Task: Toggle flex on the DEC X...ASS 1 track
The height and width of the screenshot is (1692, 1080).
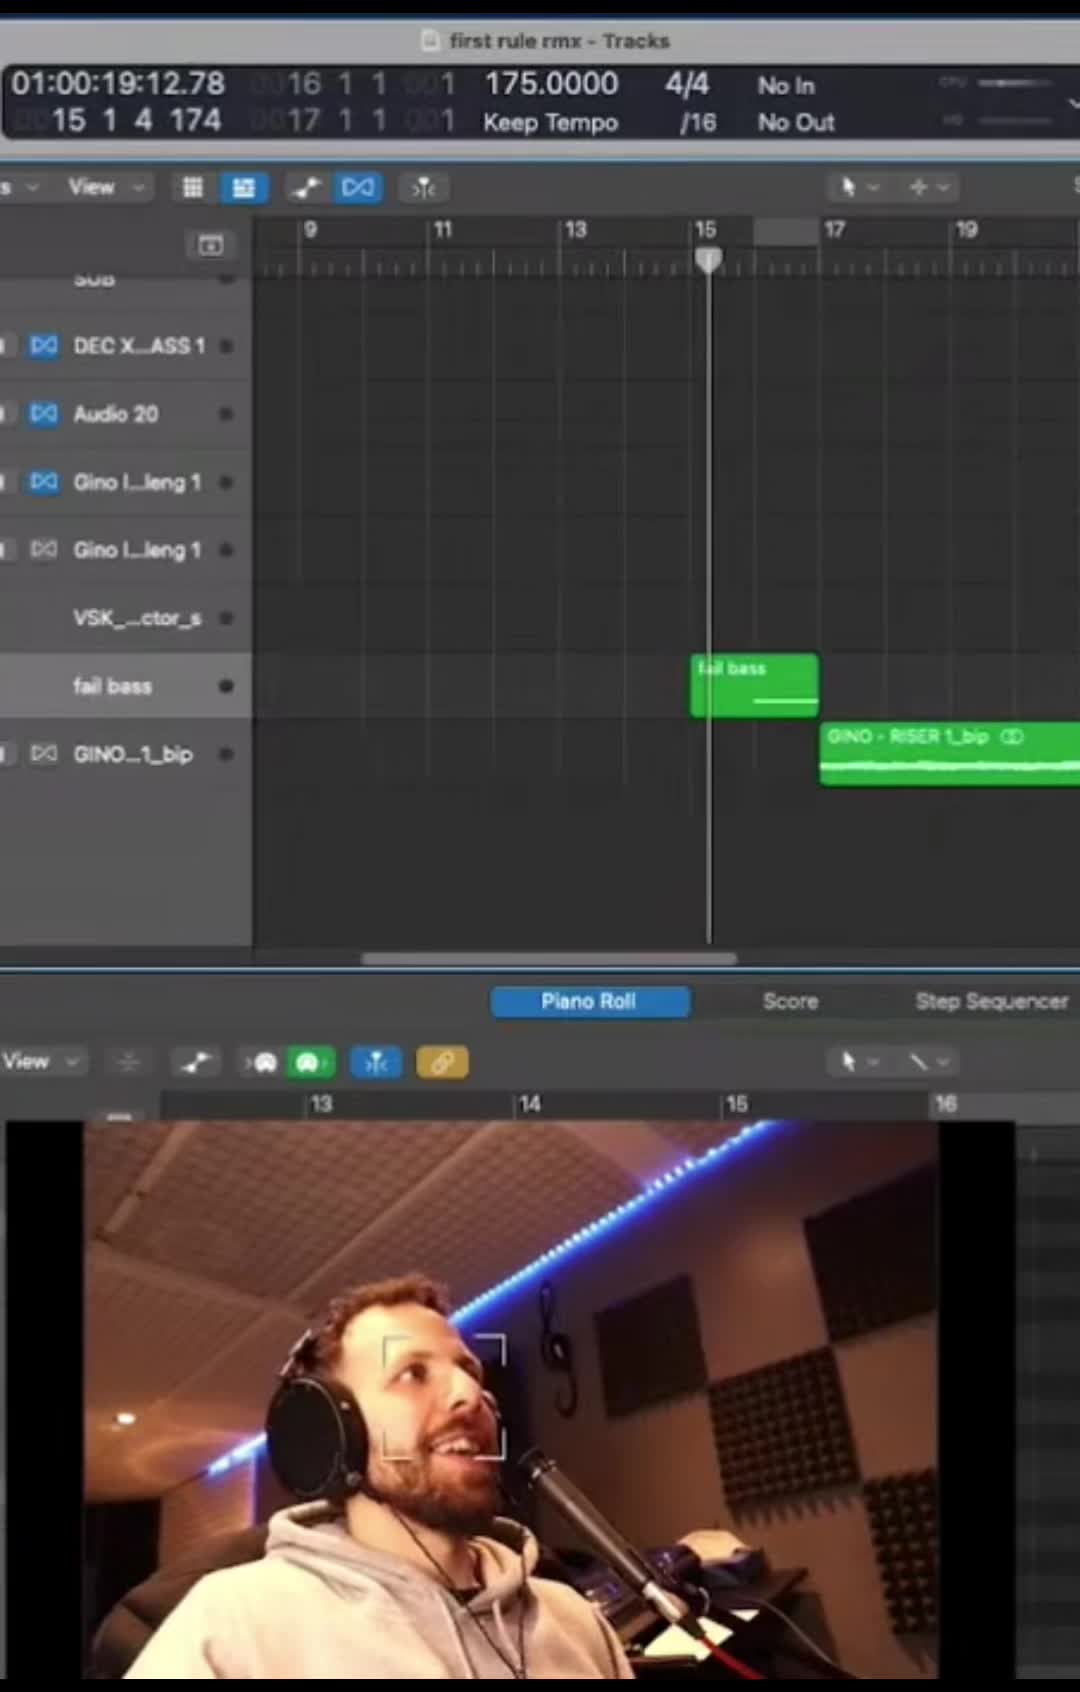Action: (x=44, y=346)
